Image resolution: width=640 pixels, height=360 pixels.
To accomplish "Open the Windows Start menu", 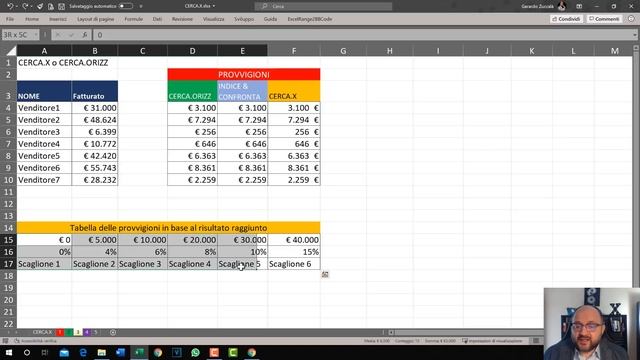I will point(8,352).
